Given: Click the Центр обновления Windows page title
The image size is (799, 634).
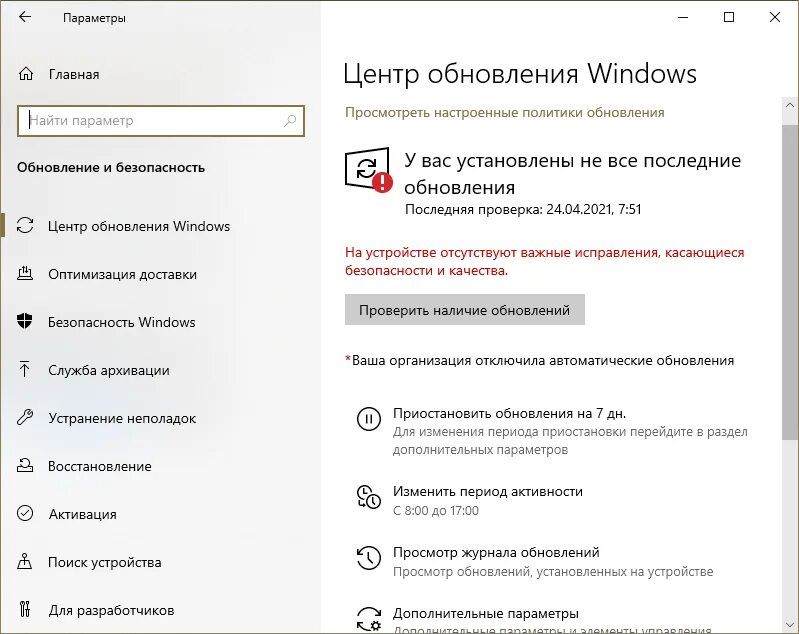Looking at the screenshot, I should pos(520,73).
